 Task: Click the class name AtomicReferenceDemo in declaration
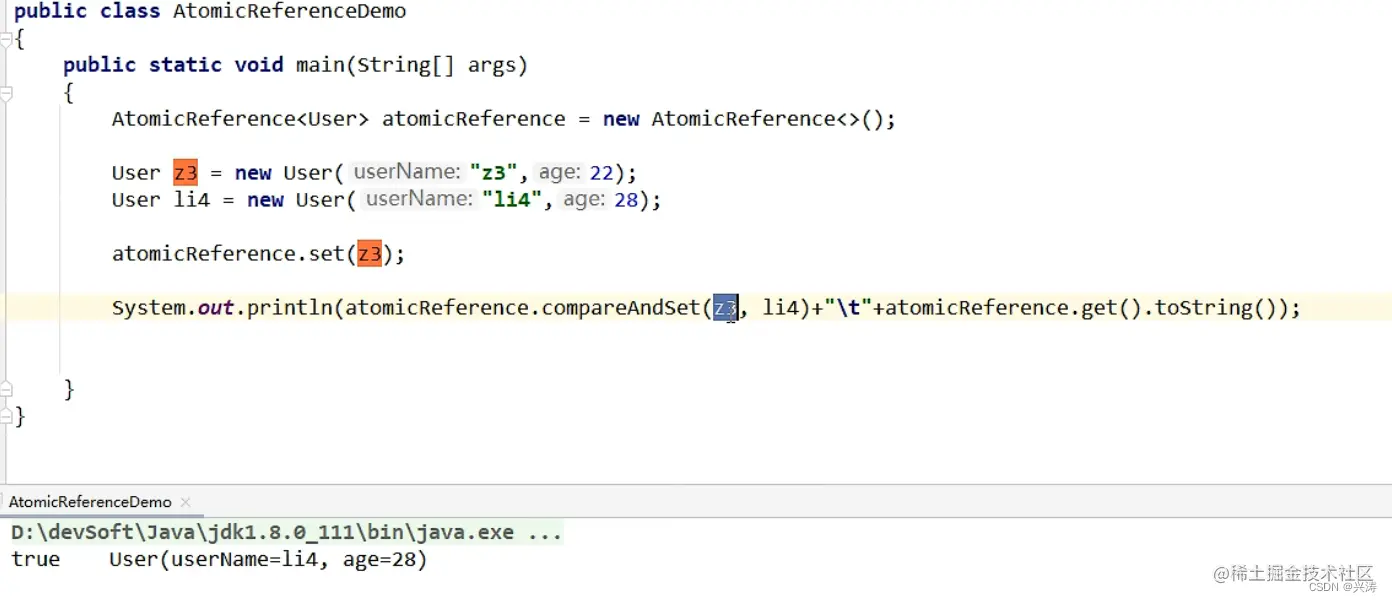point(290,12)
